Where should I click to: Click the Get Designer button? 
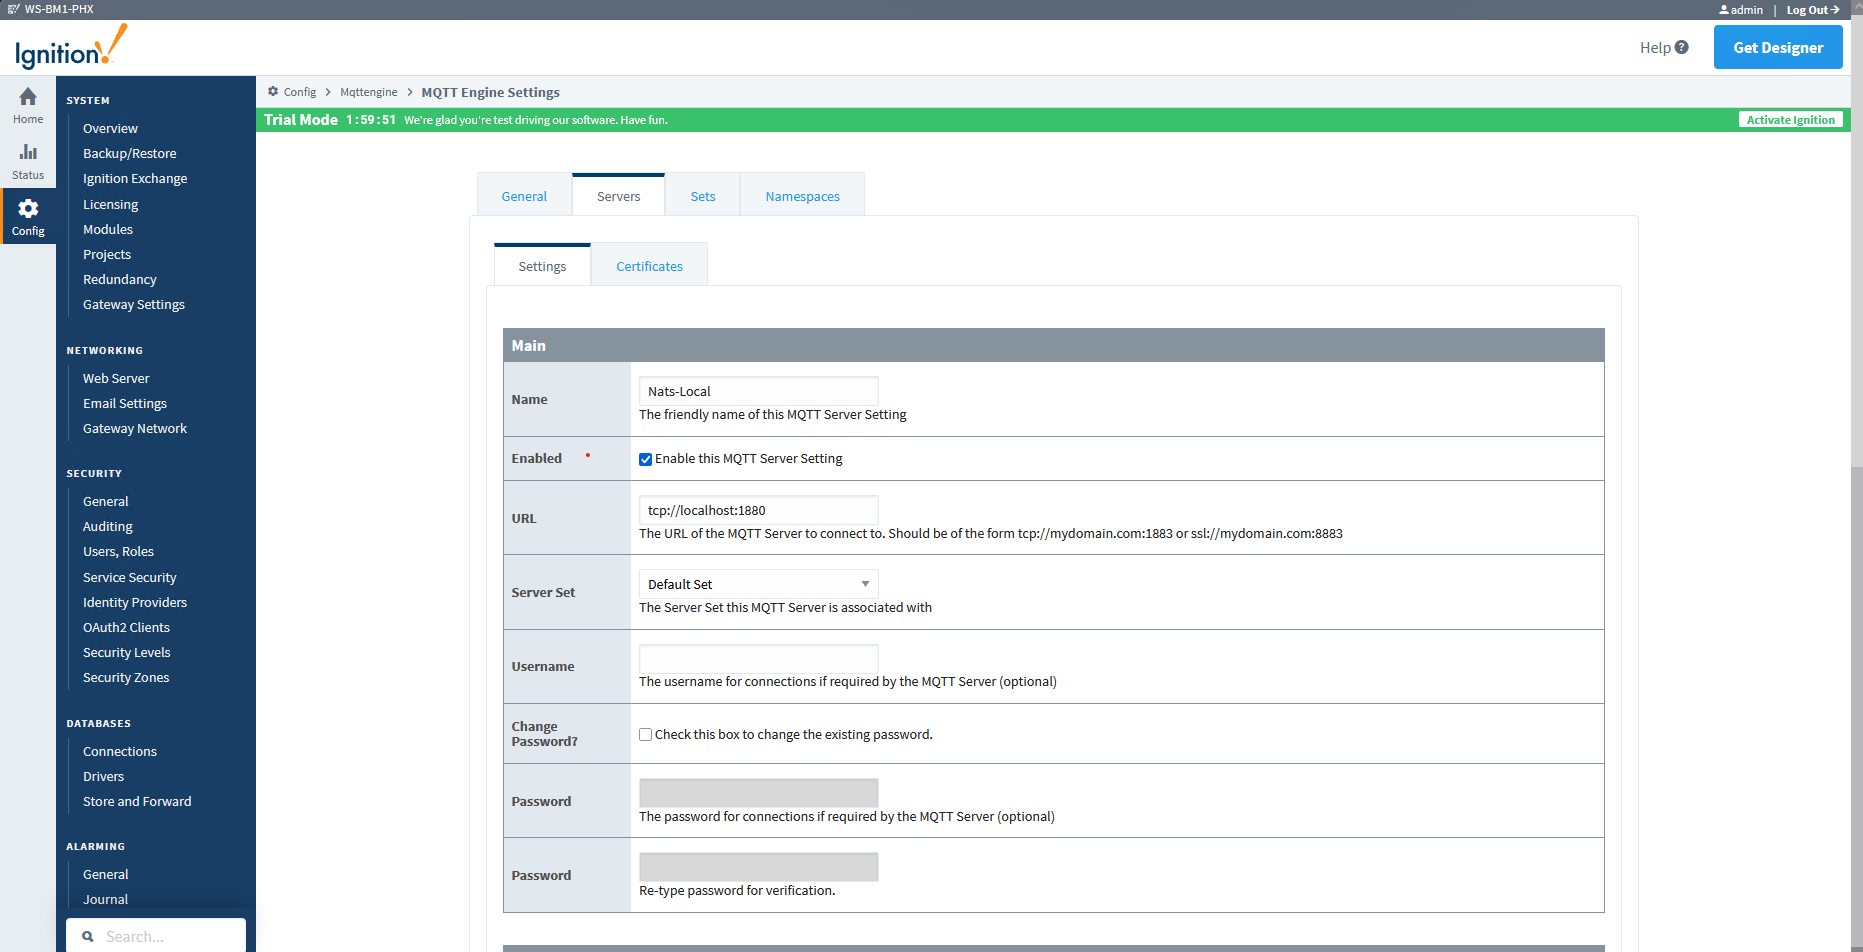(1778, 47)
